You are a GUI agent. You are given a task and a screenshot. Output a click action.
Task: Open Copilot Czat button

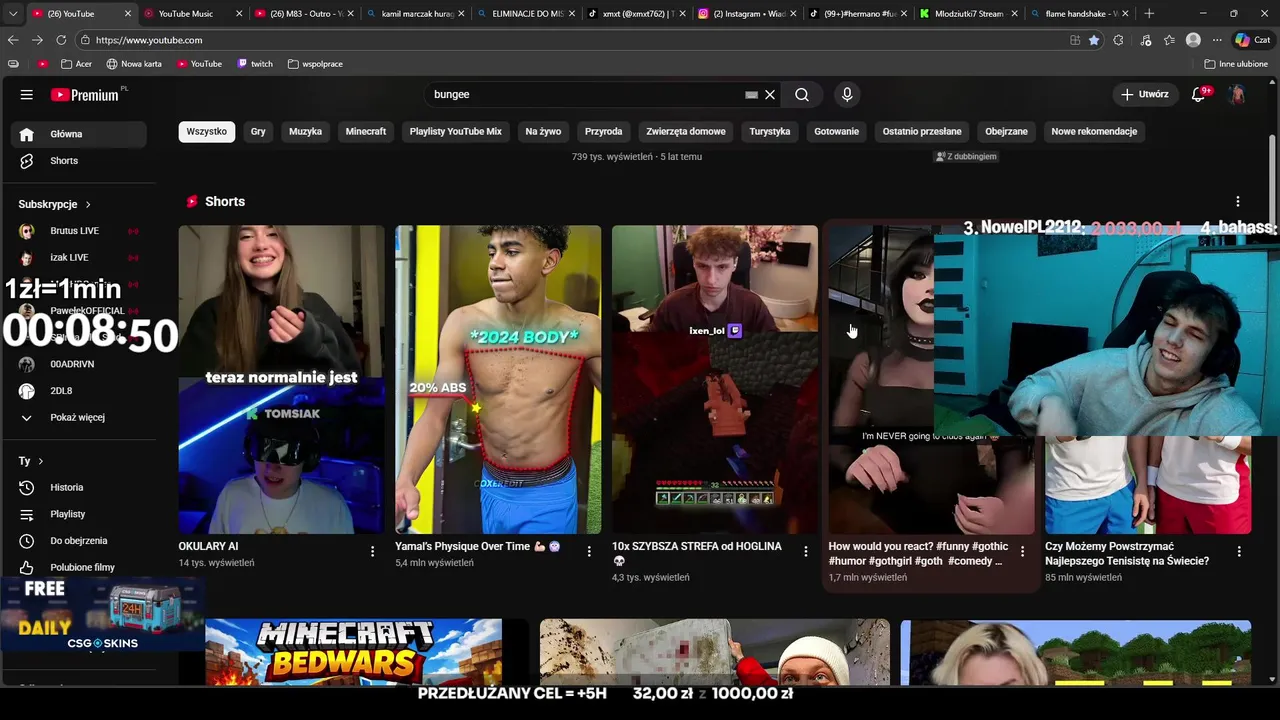coord(1255,40)
